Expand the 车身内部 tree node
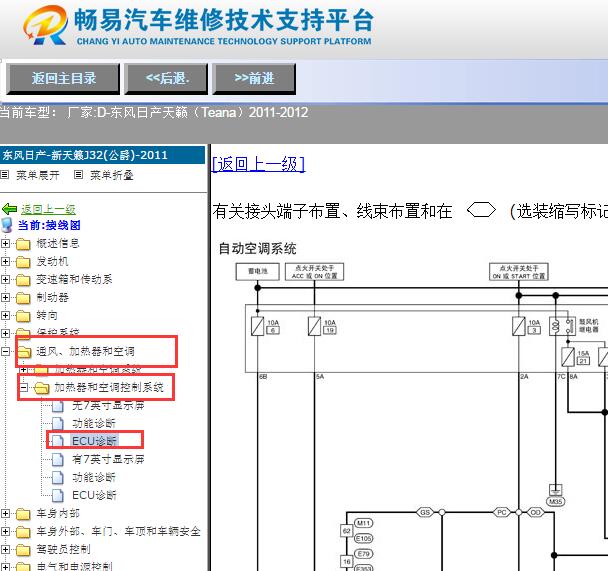Viewport: 608px width, 571px height. coord(5,514)
